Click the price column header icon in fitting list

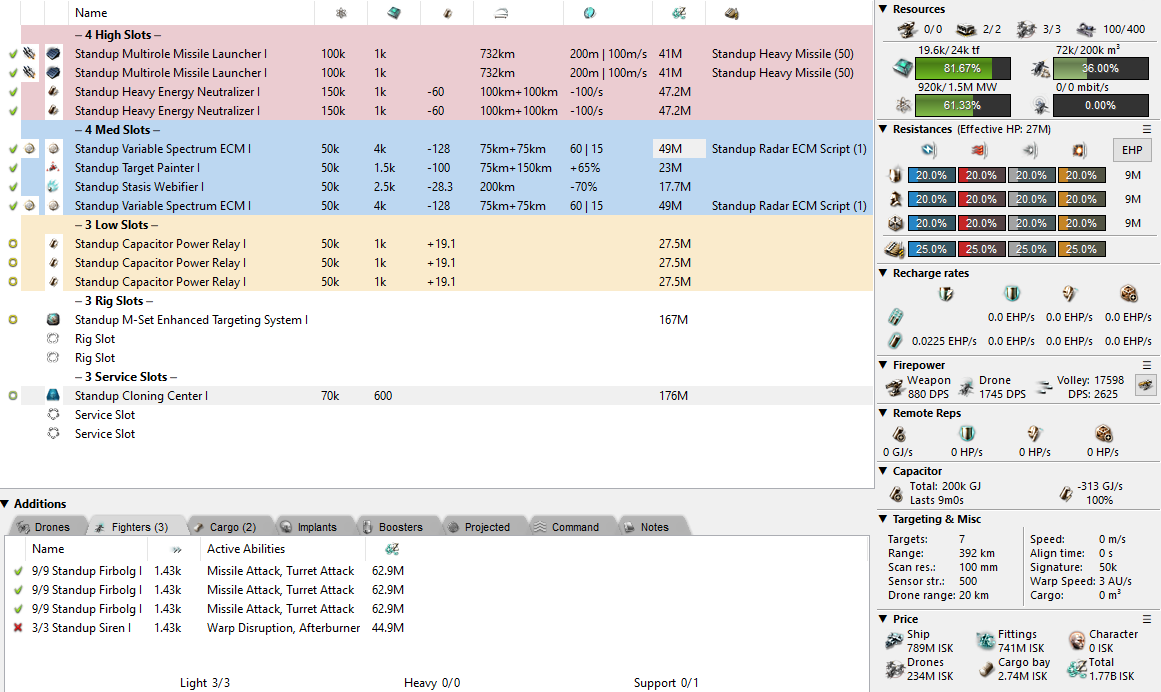tap(678, 13)
